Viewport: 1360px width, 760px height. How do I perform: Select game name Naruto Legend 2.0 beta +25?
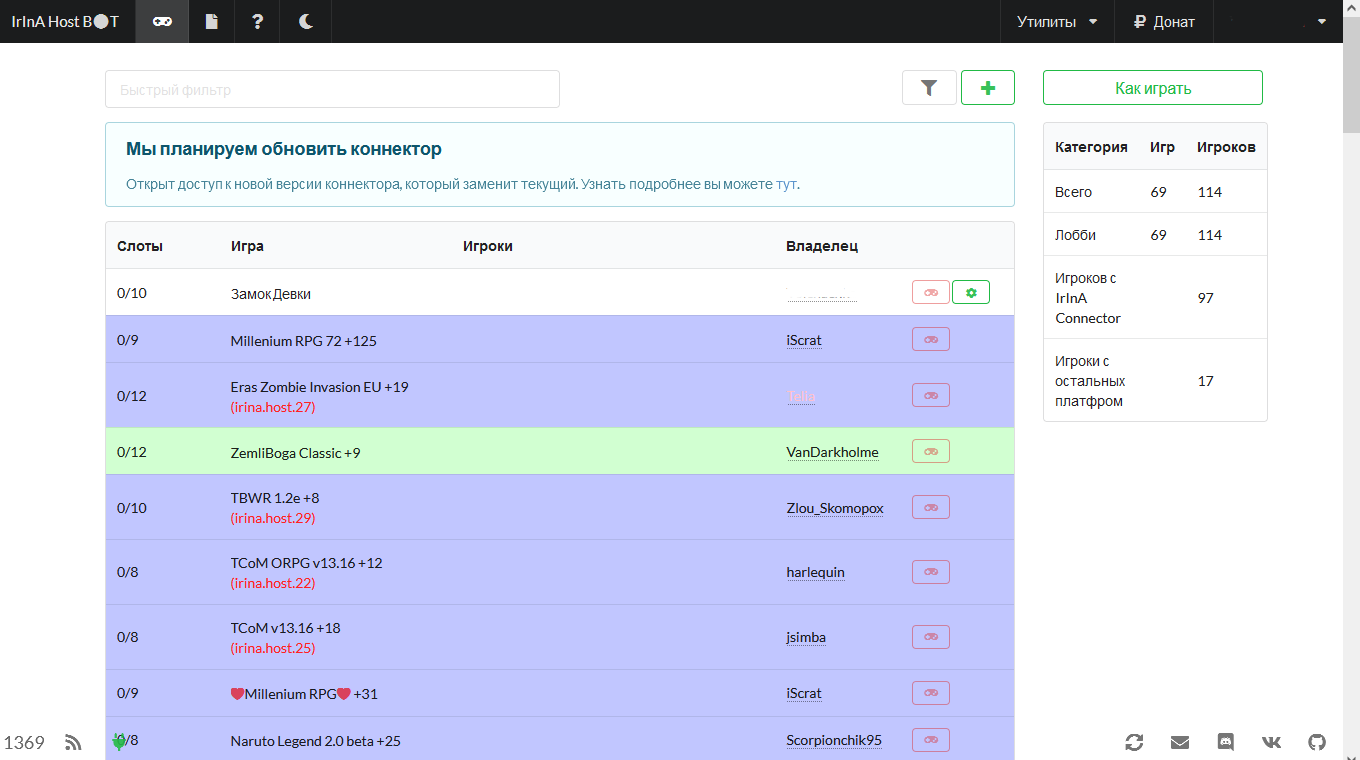coord(316,741)
